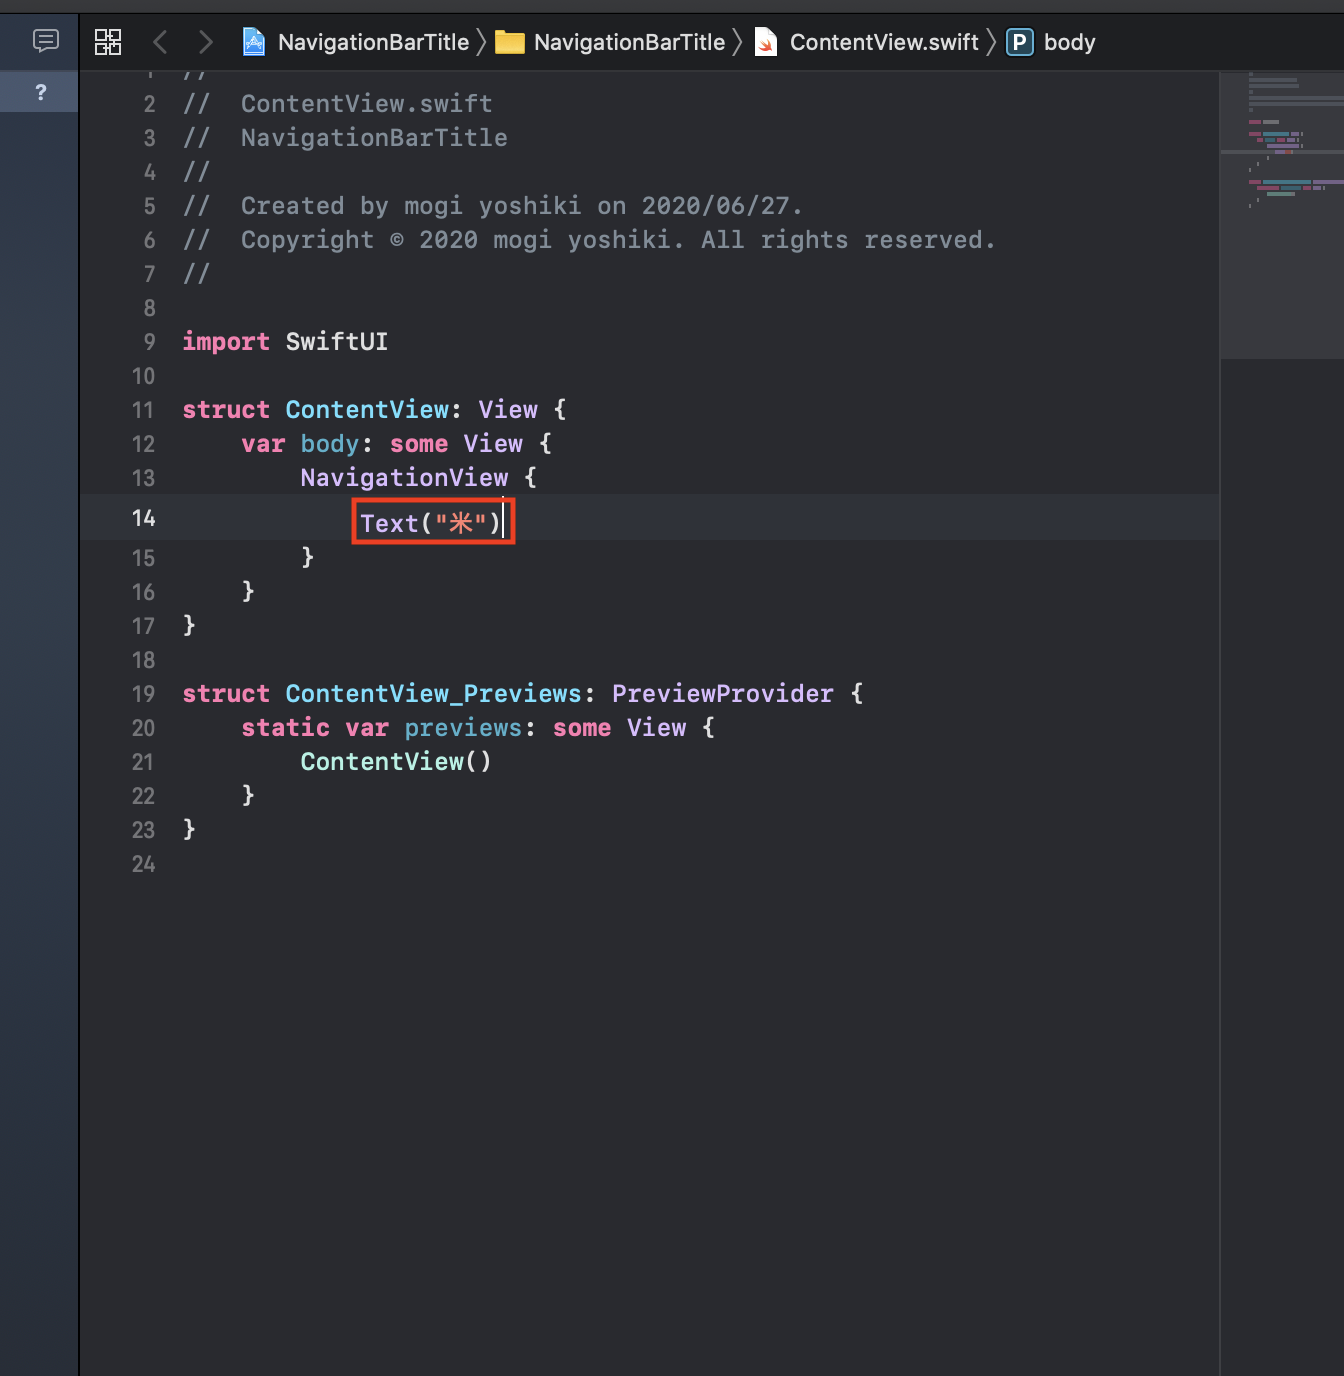Screen dimensions: 1344x1376
Task: Open body symbol breadcrumb menu
Action: coord(1069,42)
